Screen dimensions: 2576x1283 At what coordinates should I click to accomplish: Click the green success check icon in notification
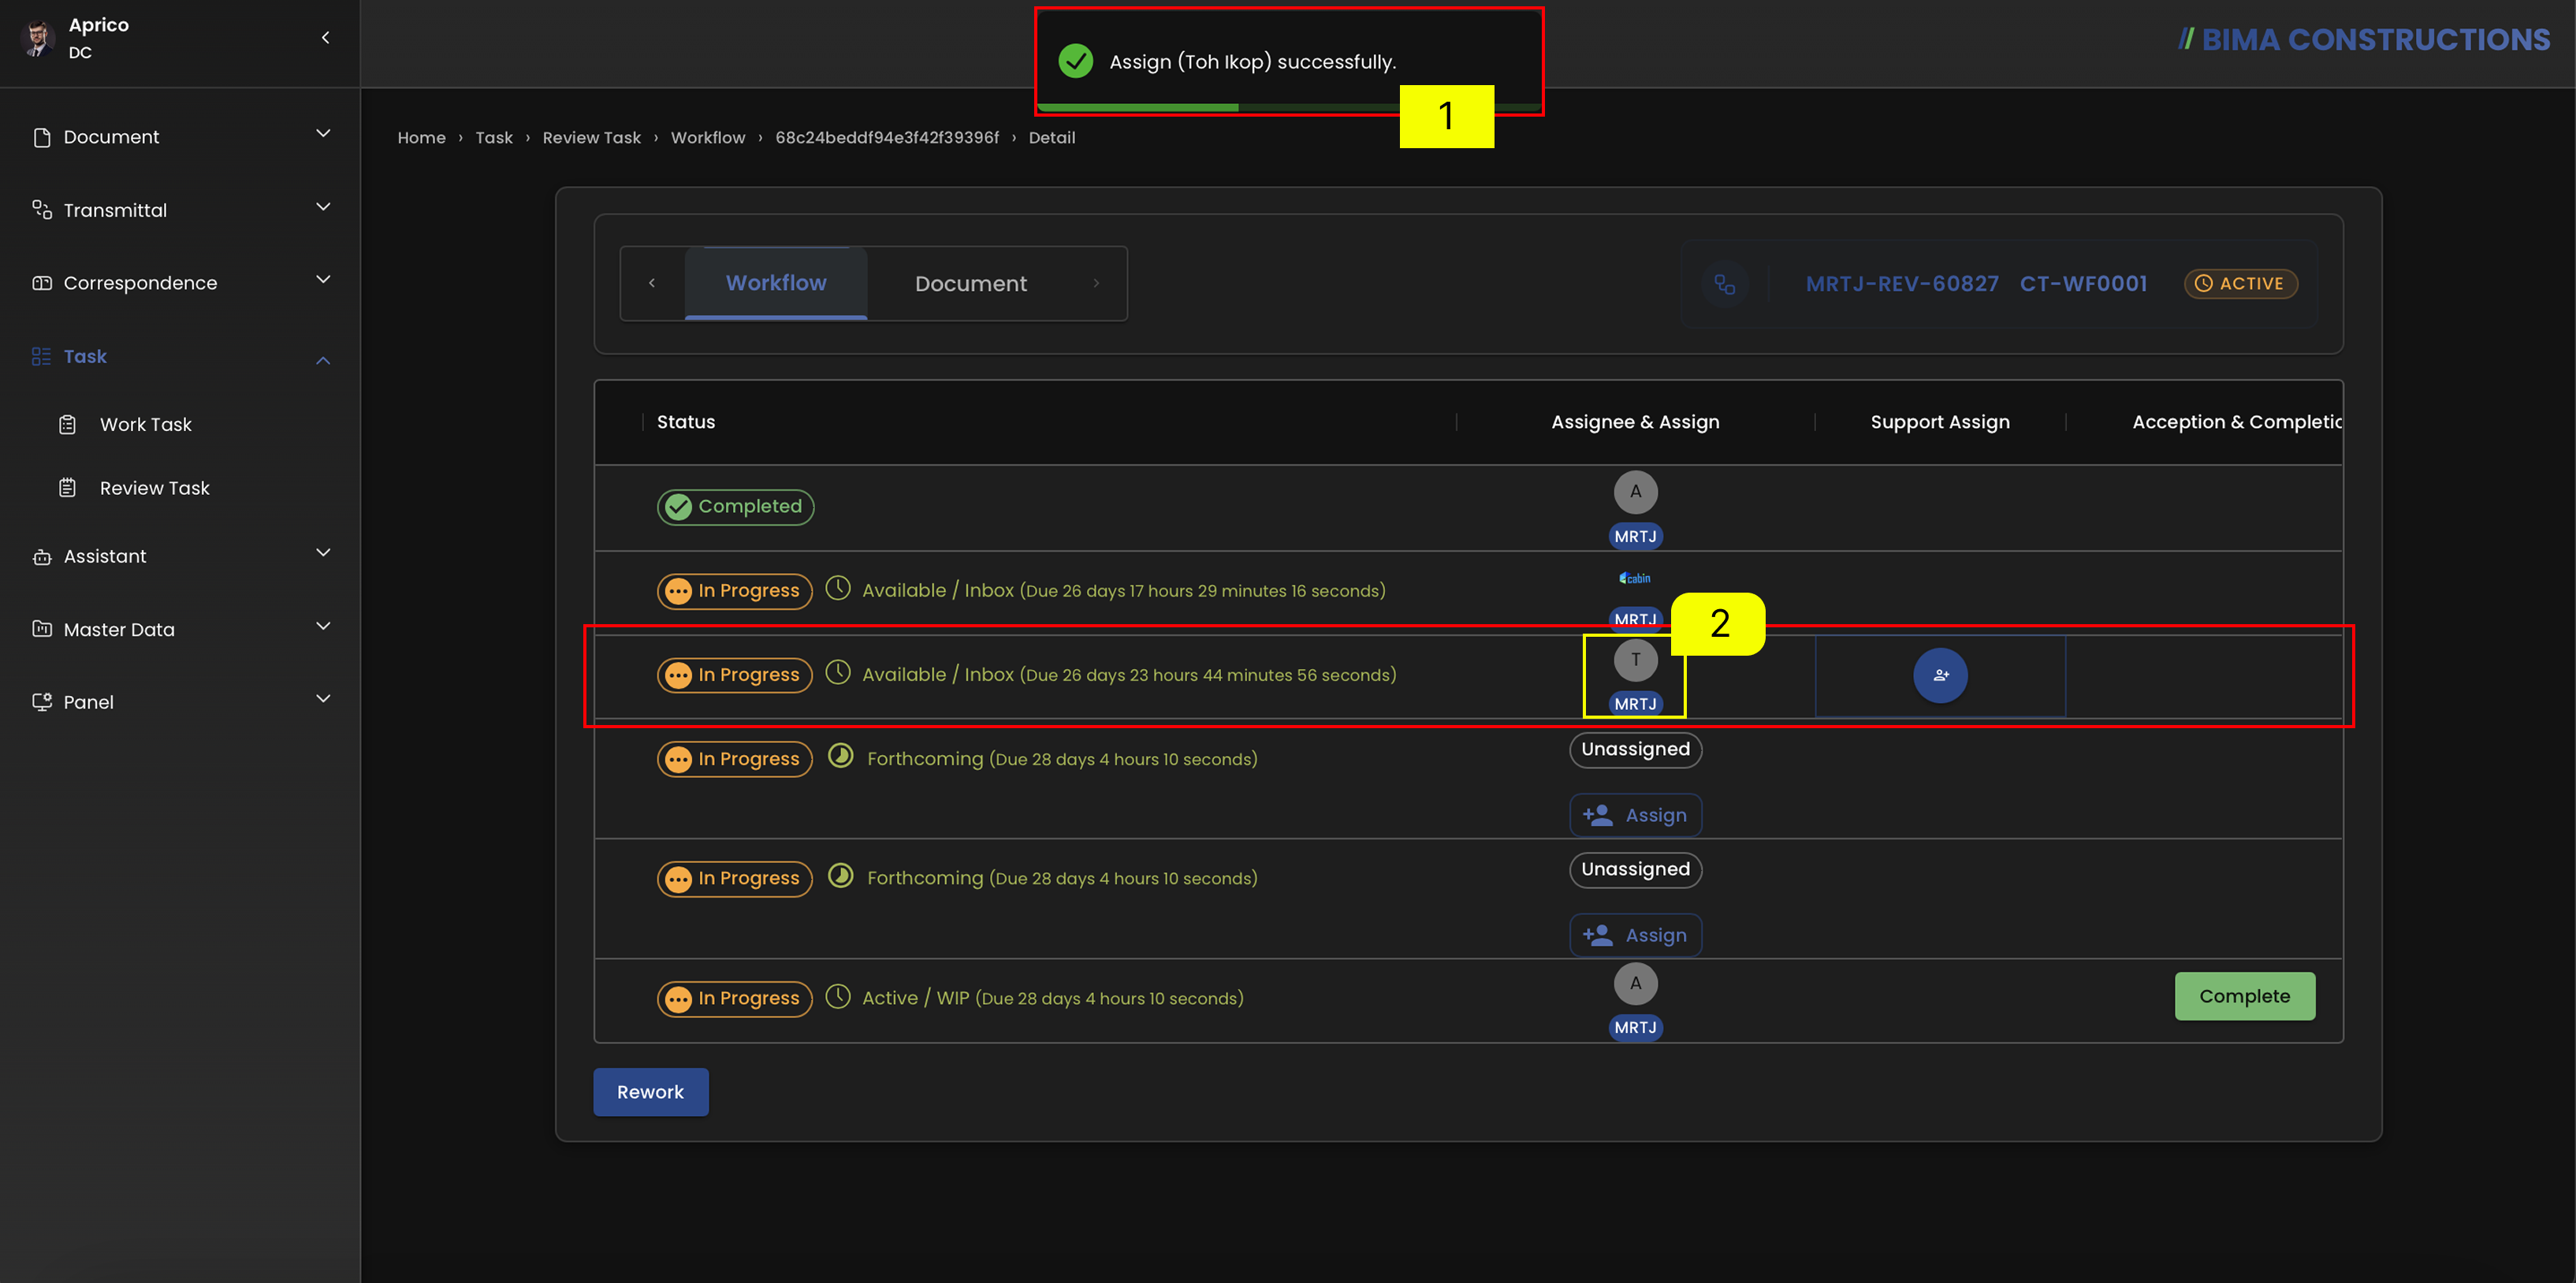tap(1076, 61)
